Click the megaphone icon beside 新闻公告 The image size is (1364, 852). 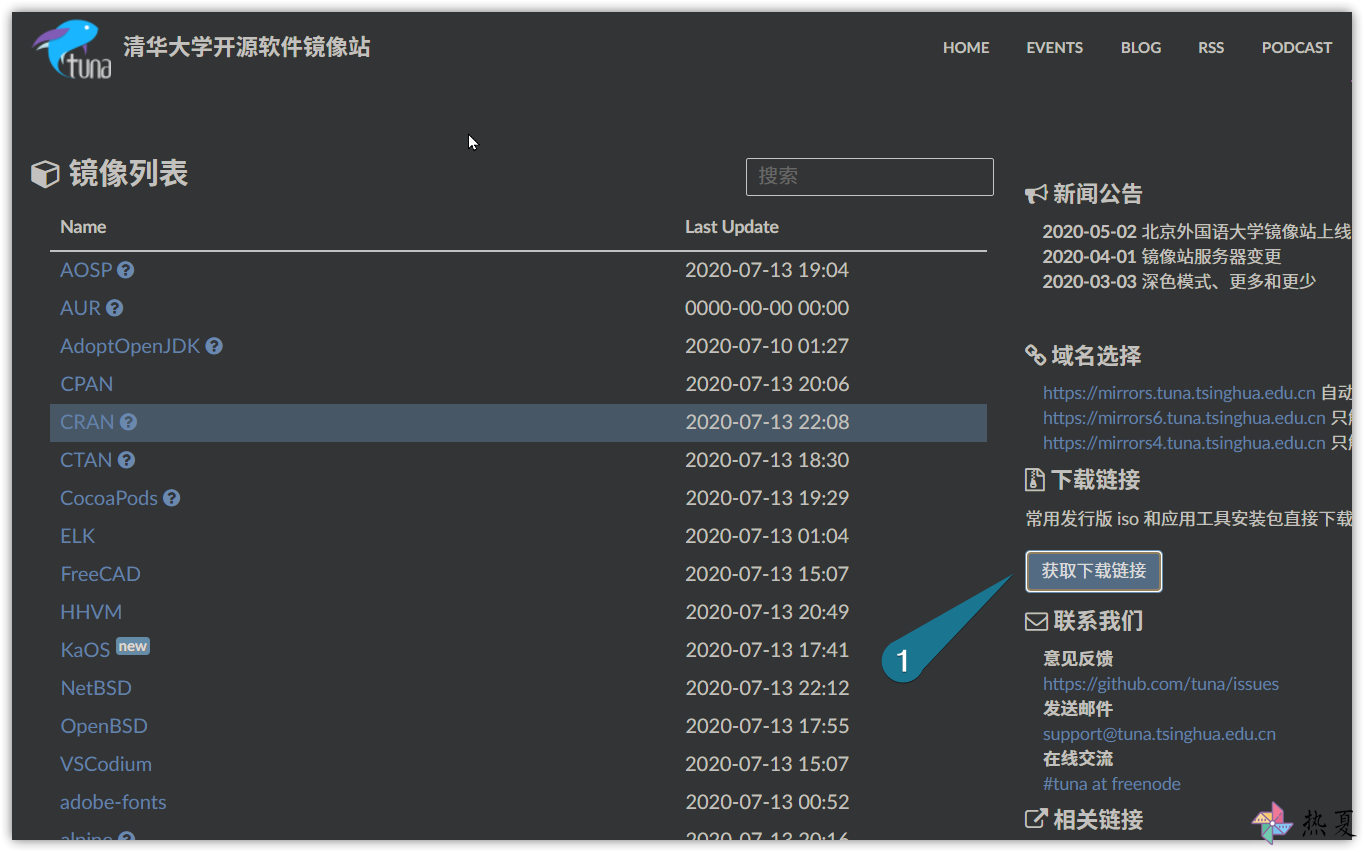coord(1036,194)
